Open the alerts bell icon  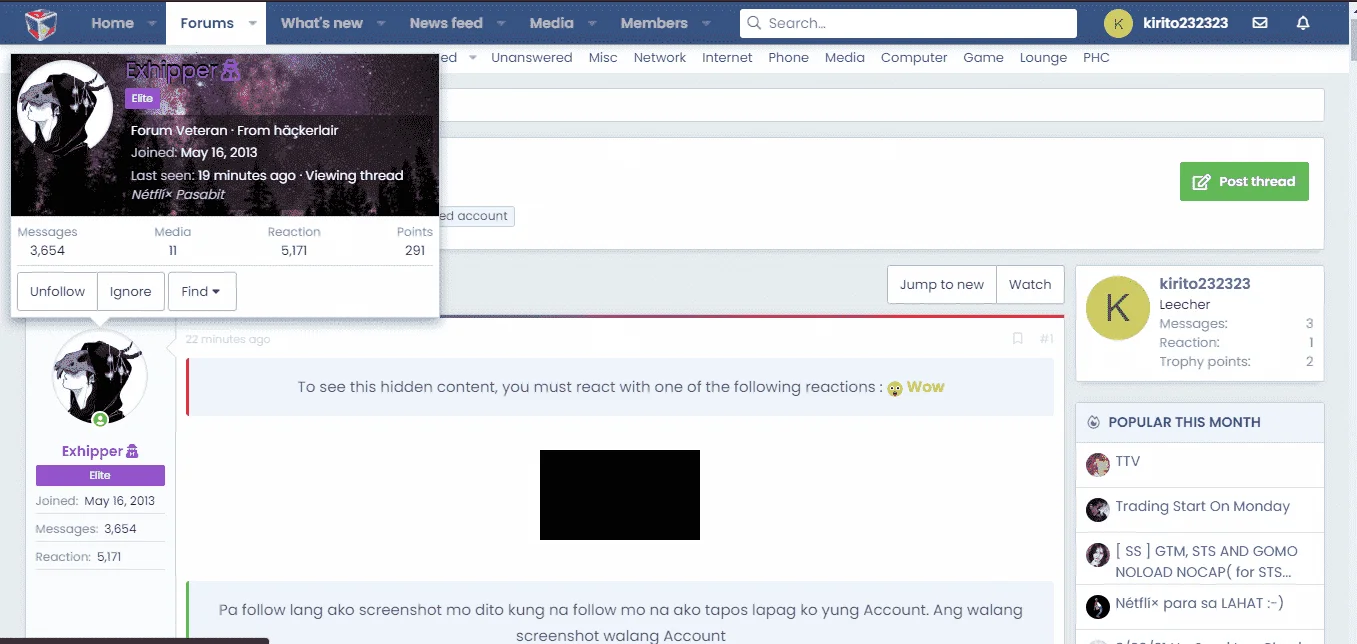coord(1303,23)
